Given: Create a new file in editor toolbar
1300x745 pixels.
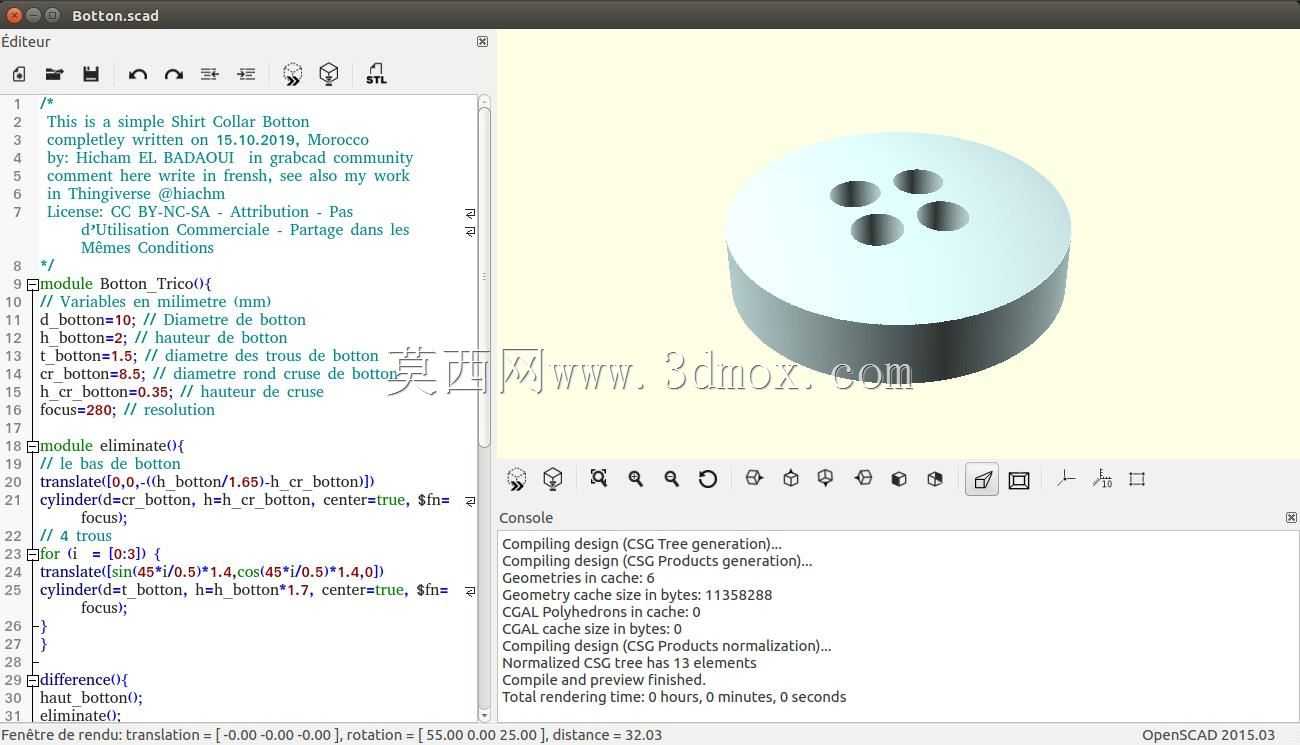Looking at the screenshot, I should (19, 74).
